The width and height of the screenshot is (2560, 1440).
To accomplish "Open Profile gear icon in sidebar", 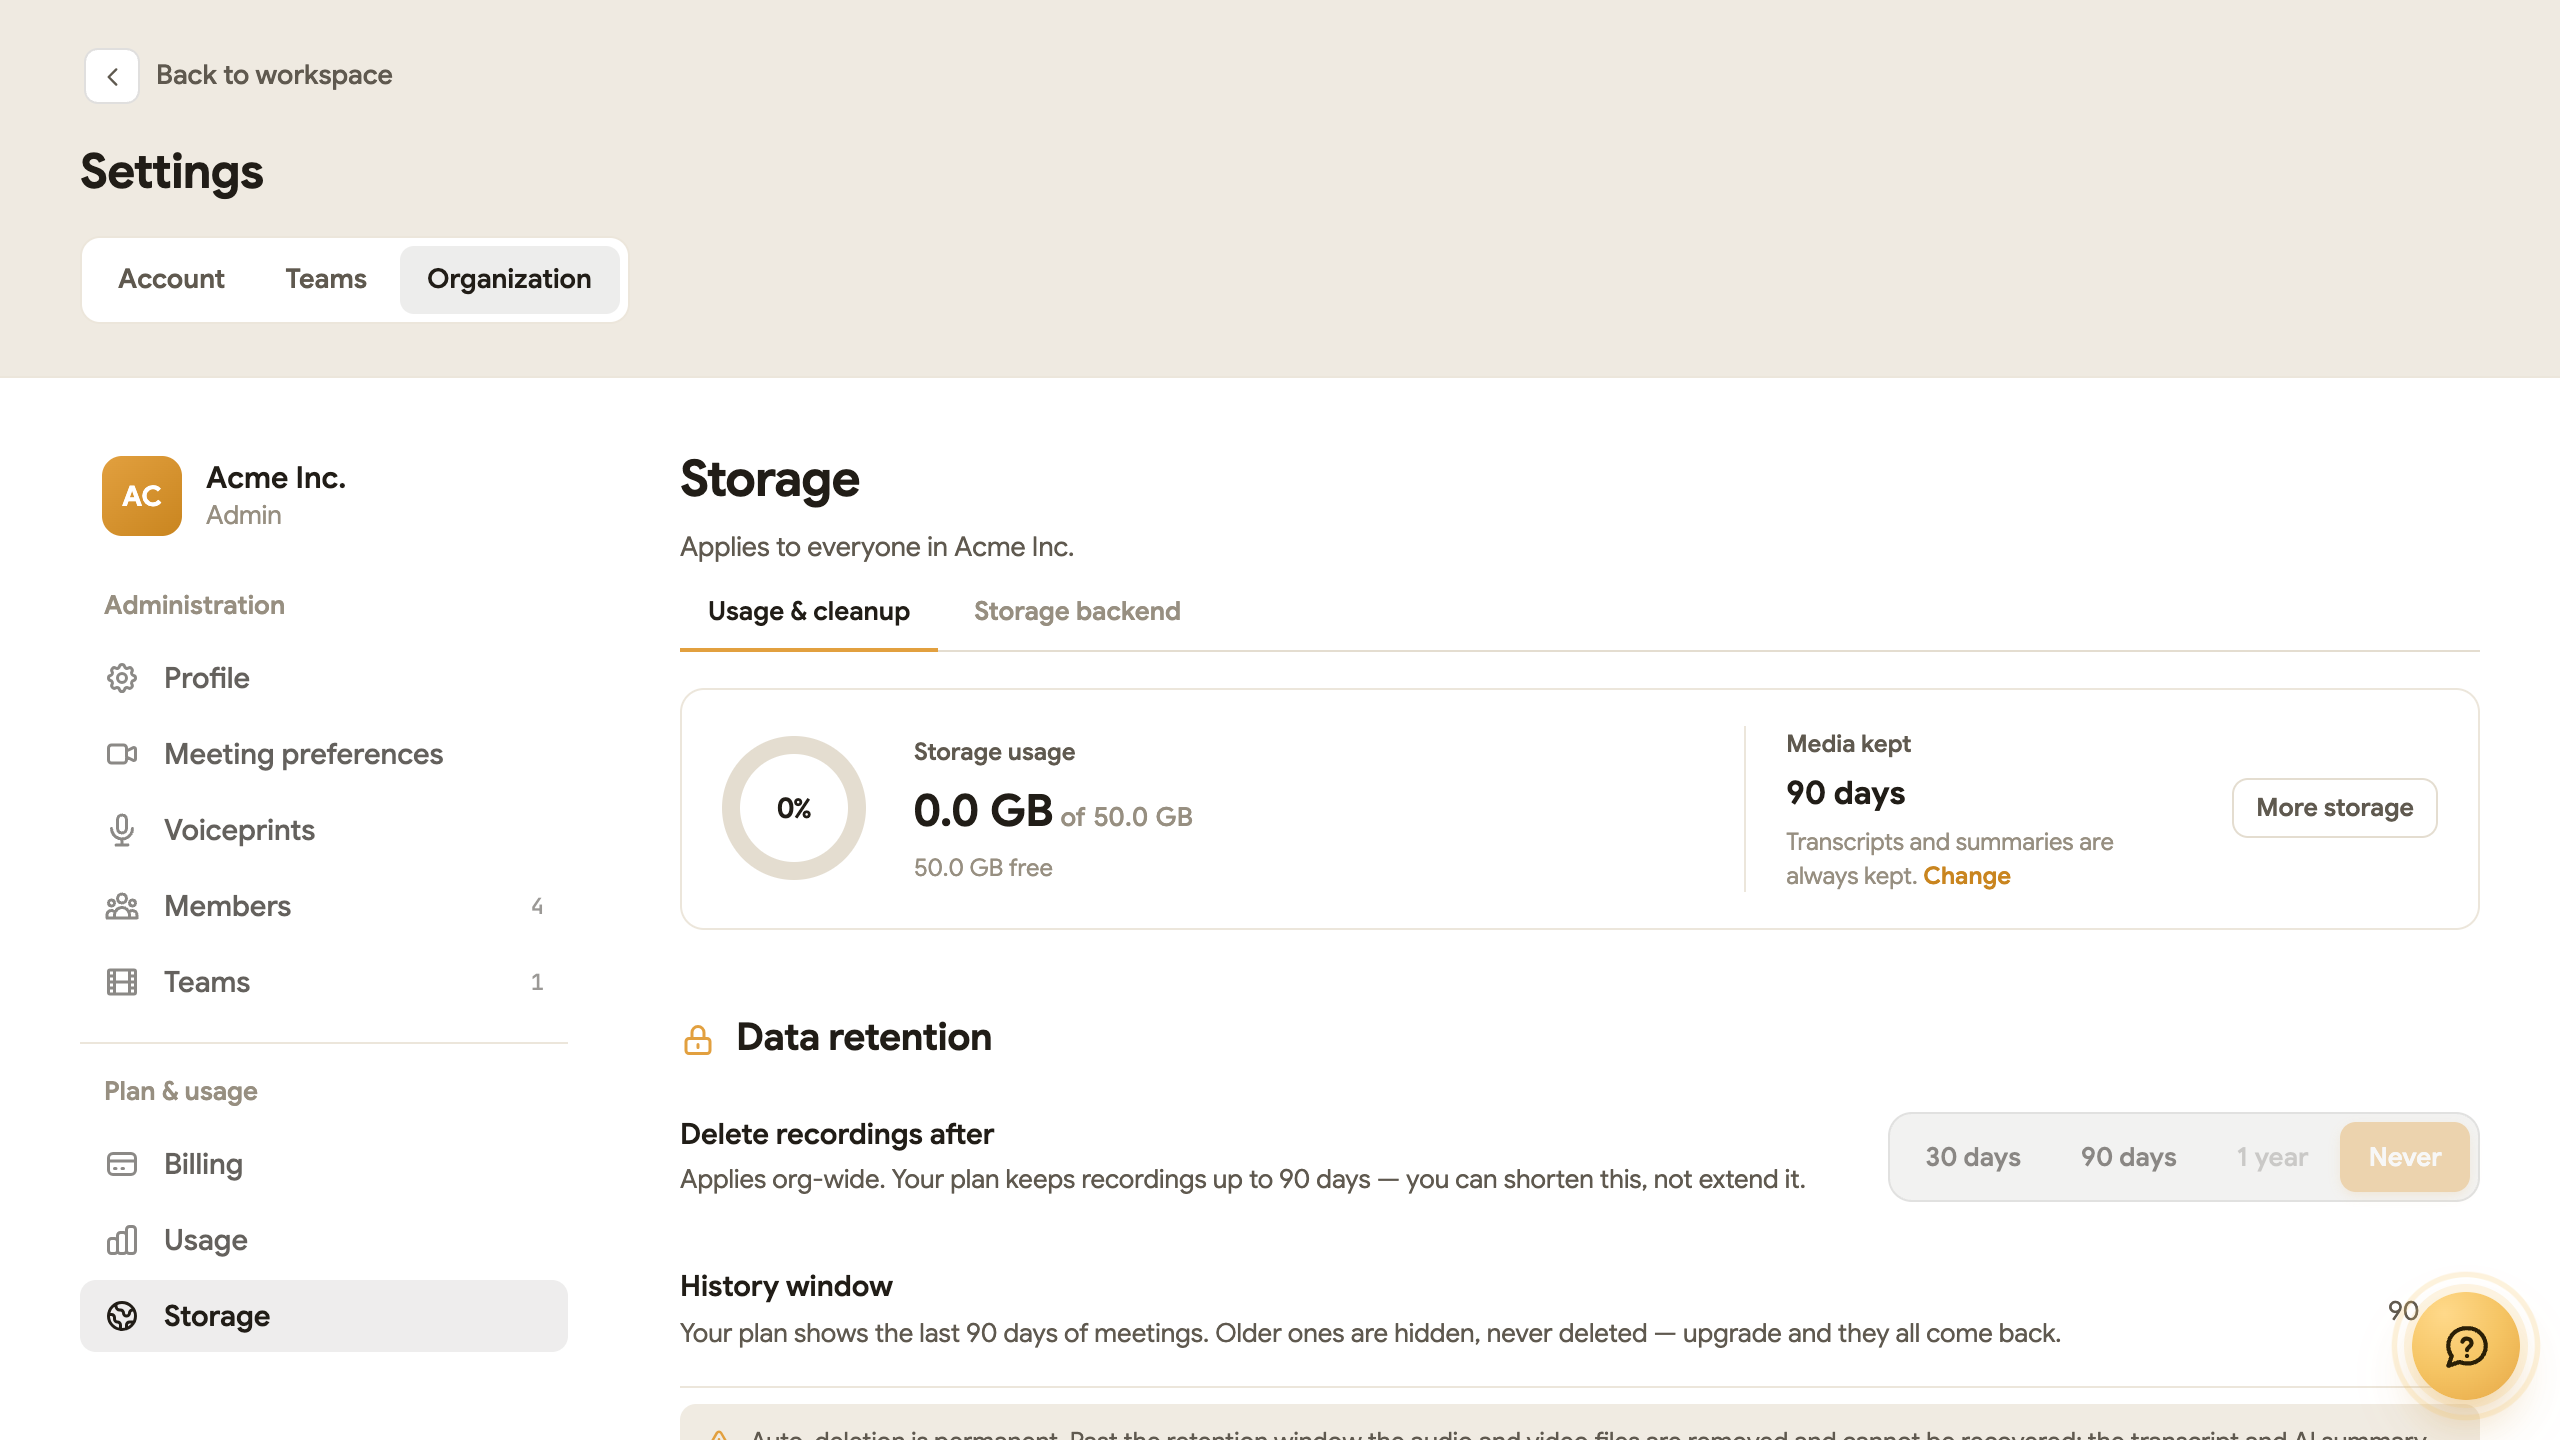I will (122, 678).
